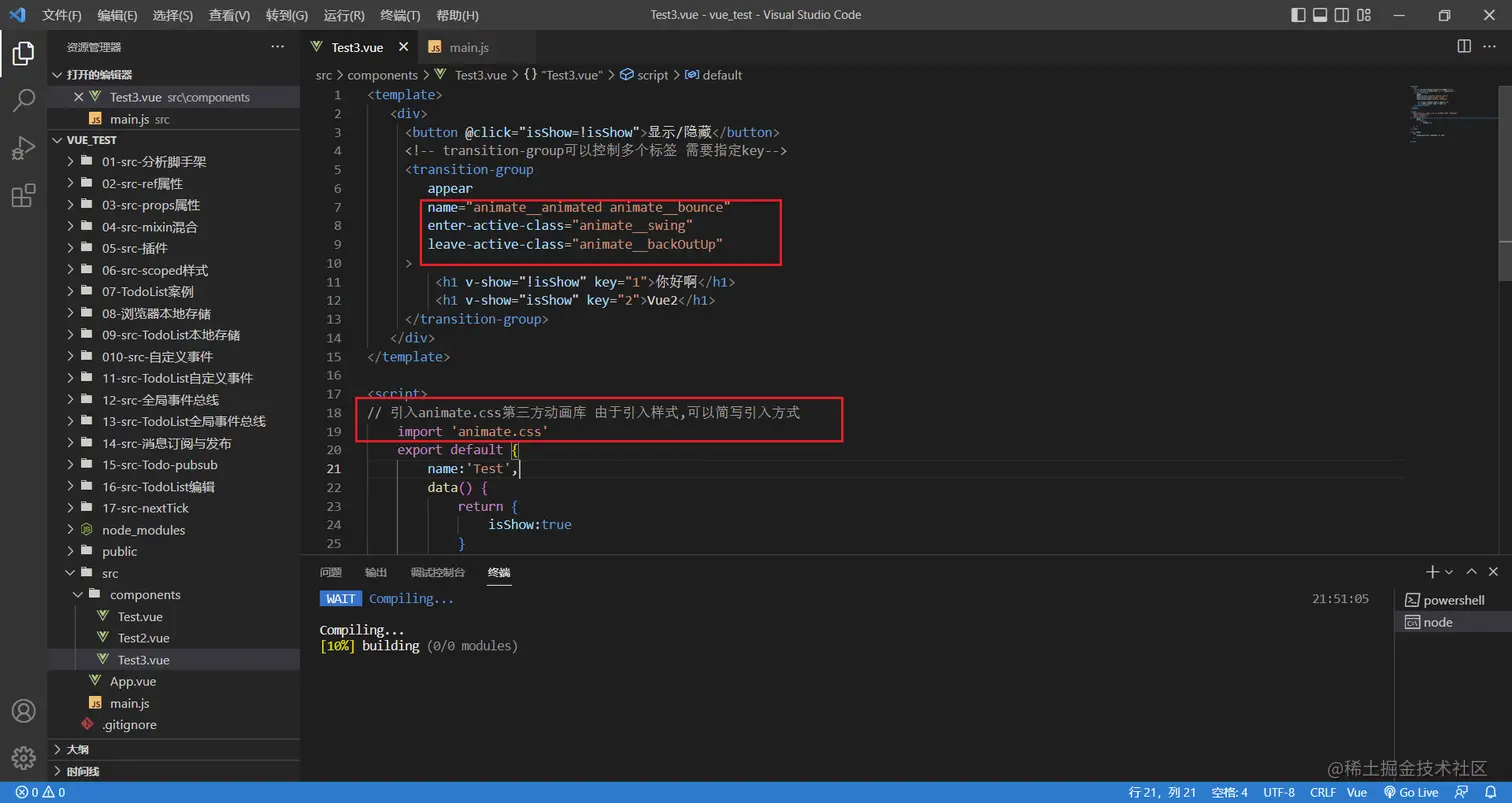
Task: Maximize the terminal panel with chevron up
Action: [x=1471, y=572]
